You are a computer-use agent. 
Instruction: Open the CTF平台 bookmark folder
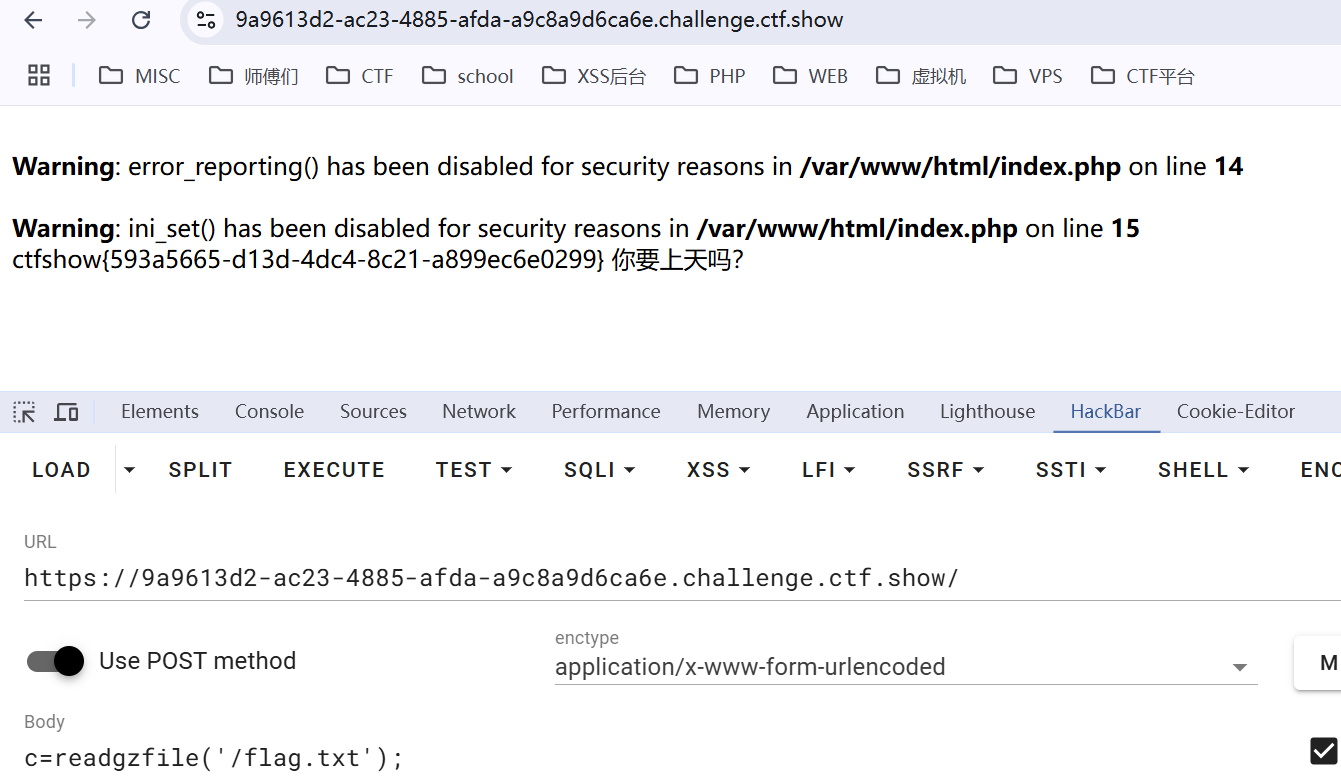[1143, 76]
